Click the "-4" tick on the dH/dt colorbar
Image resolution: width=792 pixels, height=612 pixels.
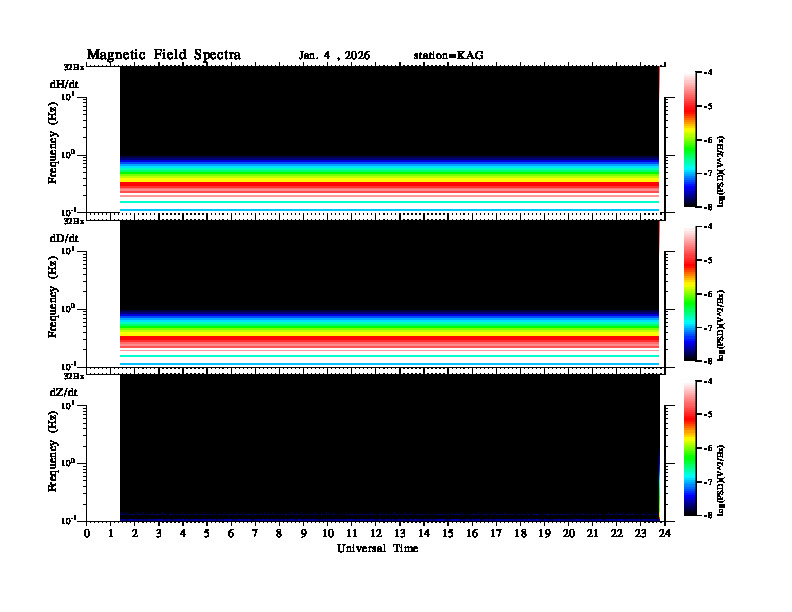click(709, 72)
